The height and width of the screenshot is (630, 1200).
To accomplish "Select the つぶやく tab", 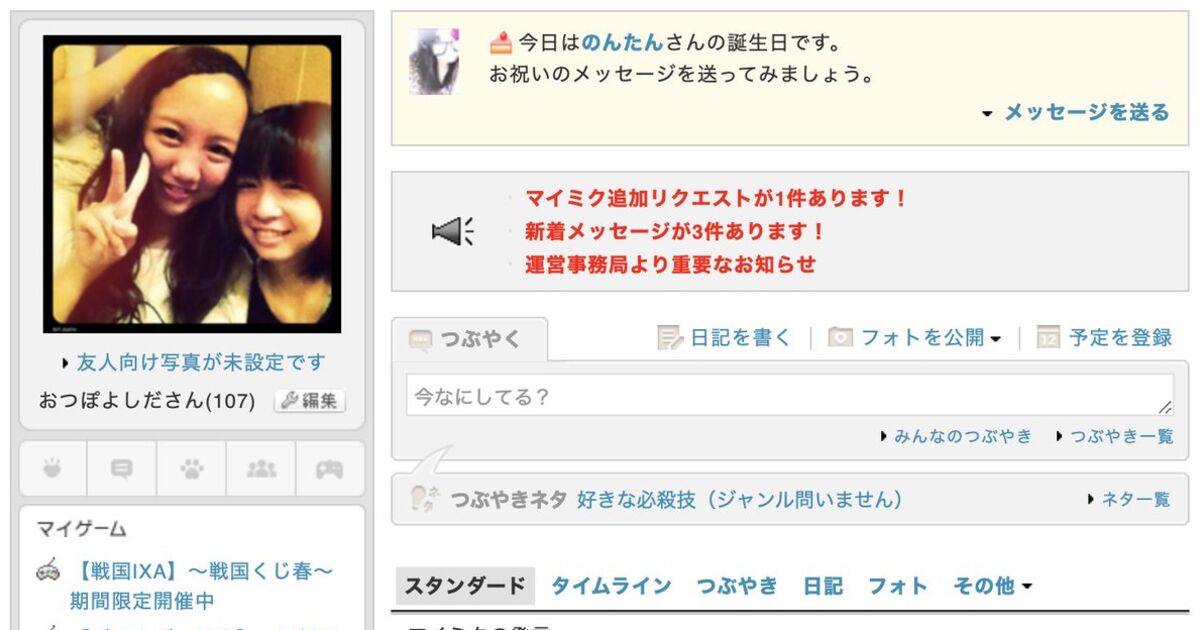I will (469, 339).
